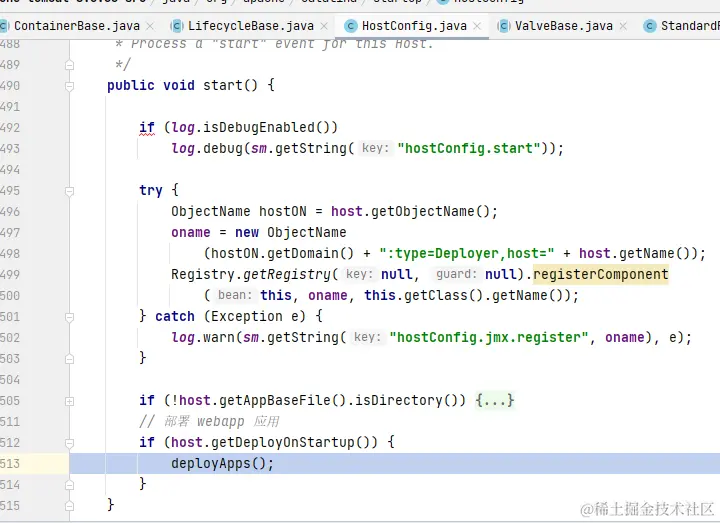The image size is (720, 523).
Task: Close the ValveBase.java tab
Action: pos(623,26)
